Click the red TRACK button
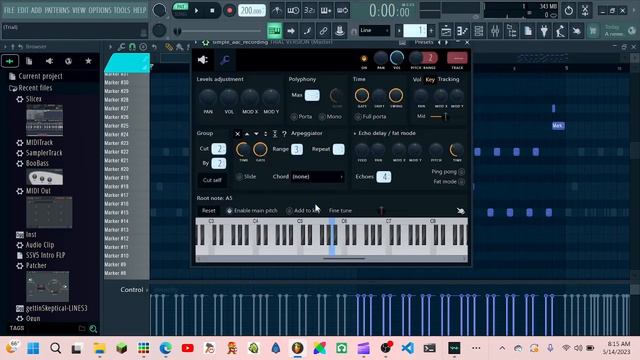Viewport: 640px width, 360px height. 457,58
